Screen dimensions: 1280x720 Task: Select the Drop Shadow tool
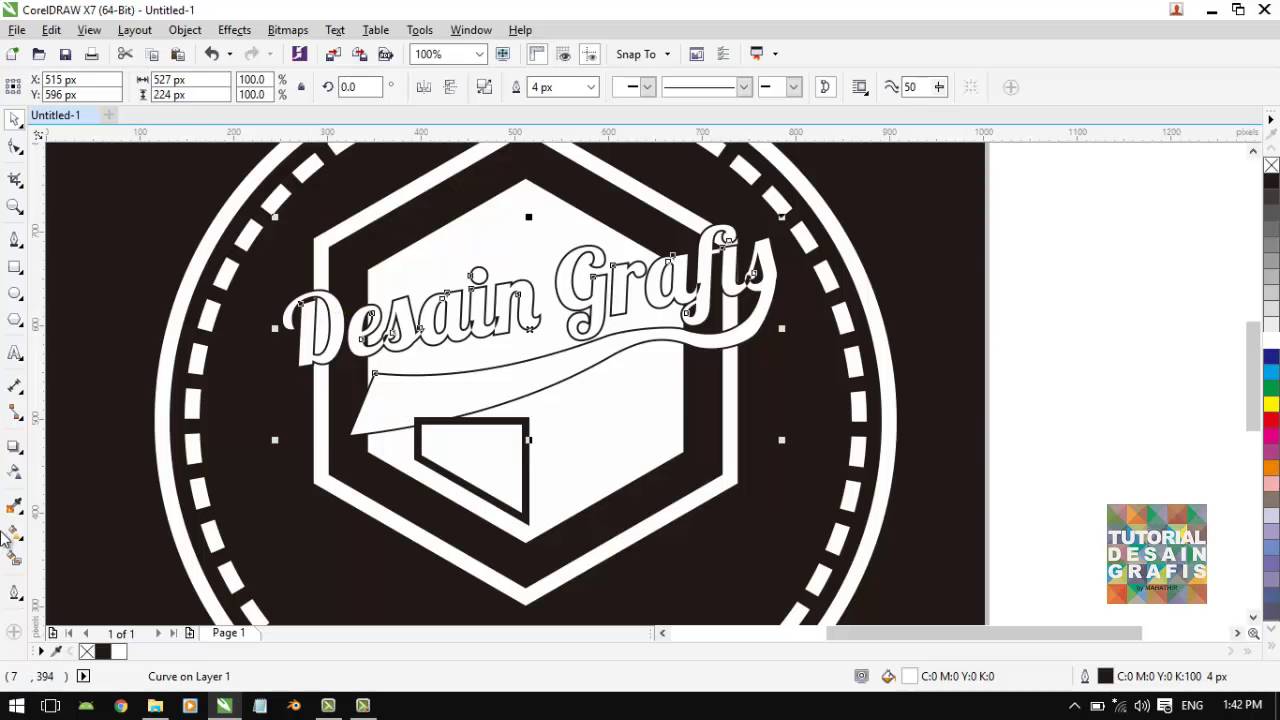14,446
